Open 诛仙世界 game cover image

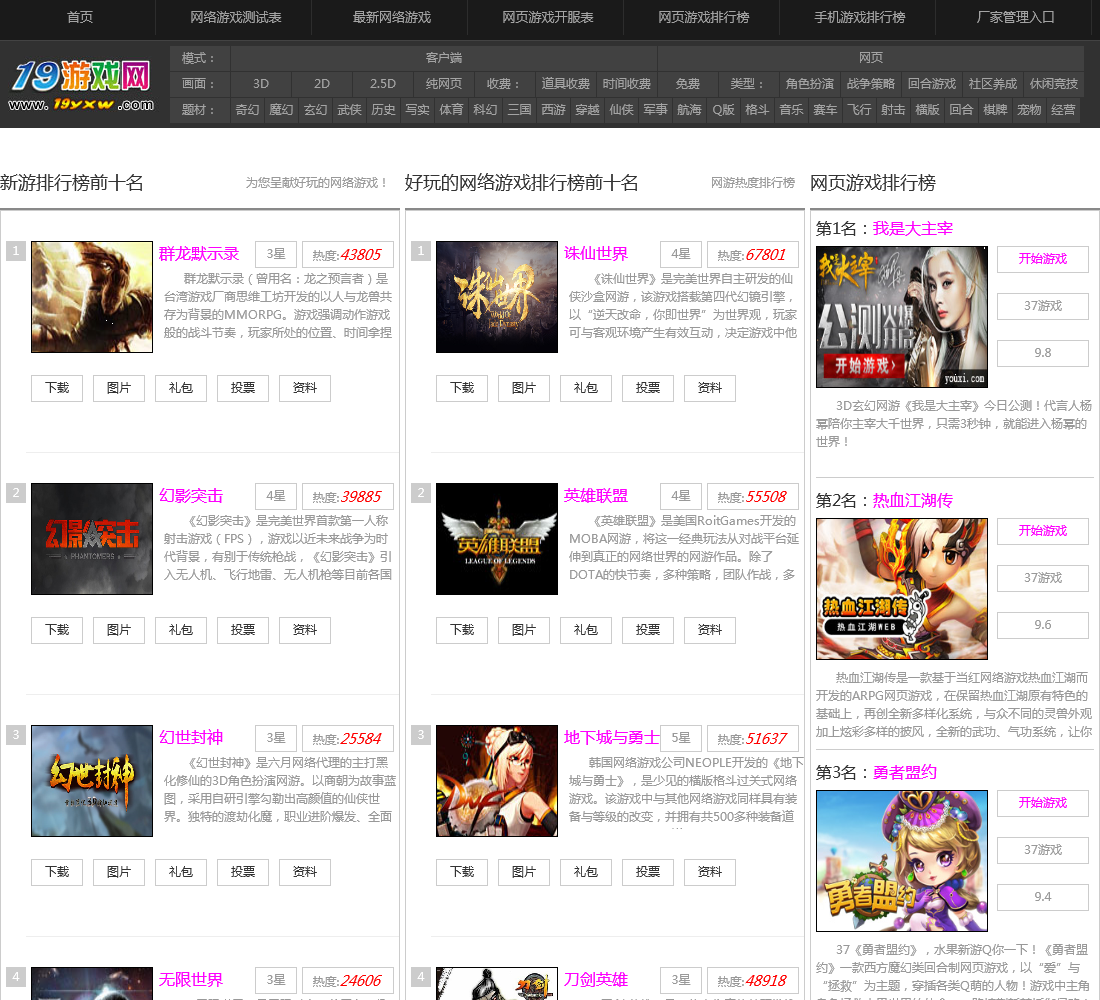coord(497,297)
